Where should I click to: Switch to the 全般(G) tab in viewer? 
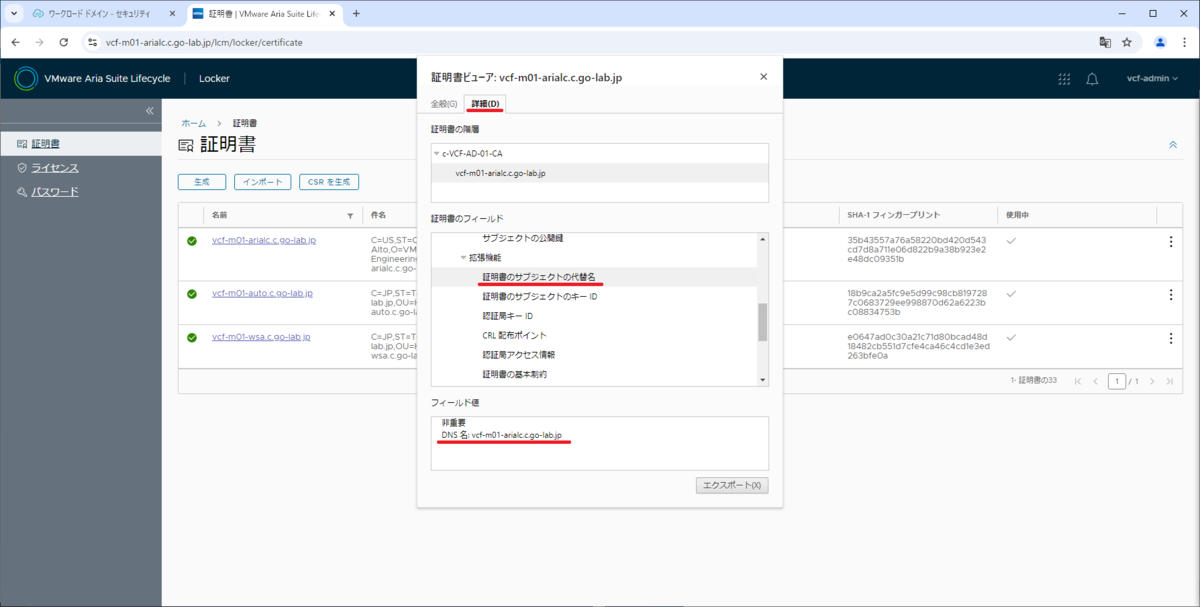[444, 104]
